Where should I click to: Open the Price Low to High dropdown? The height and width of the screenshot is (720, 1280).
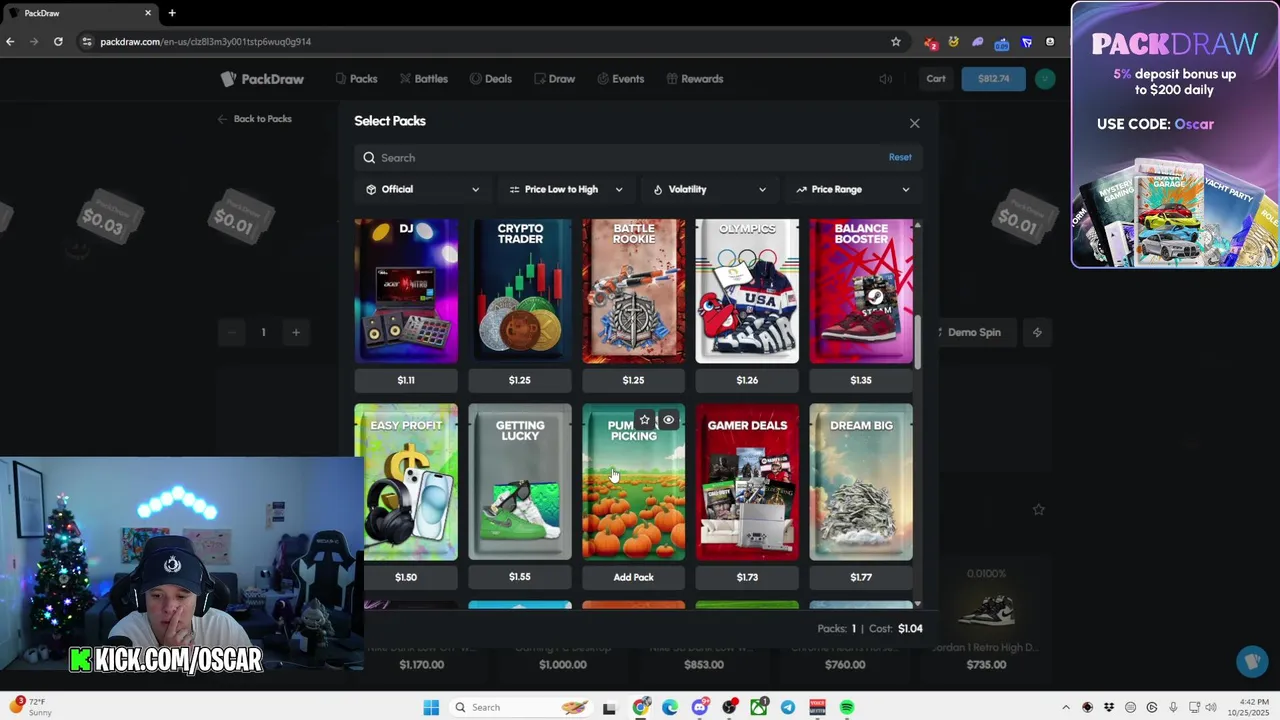566,189
